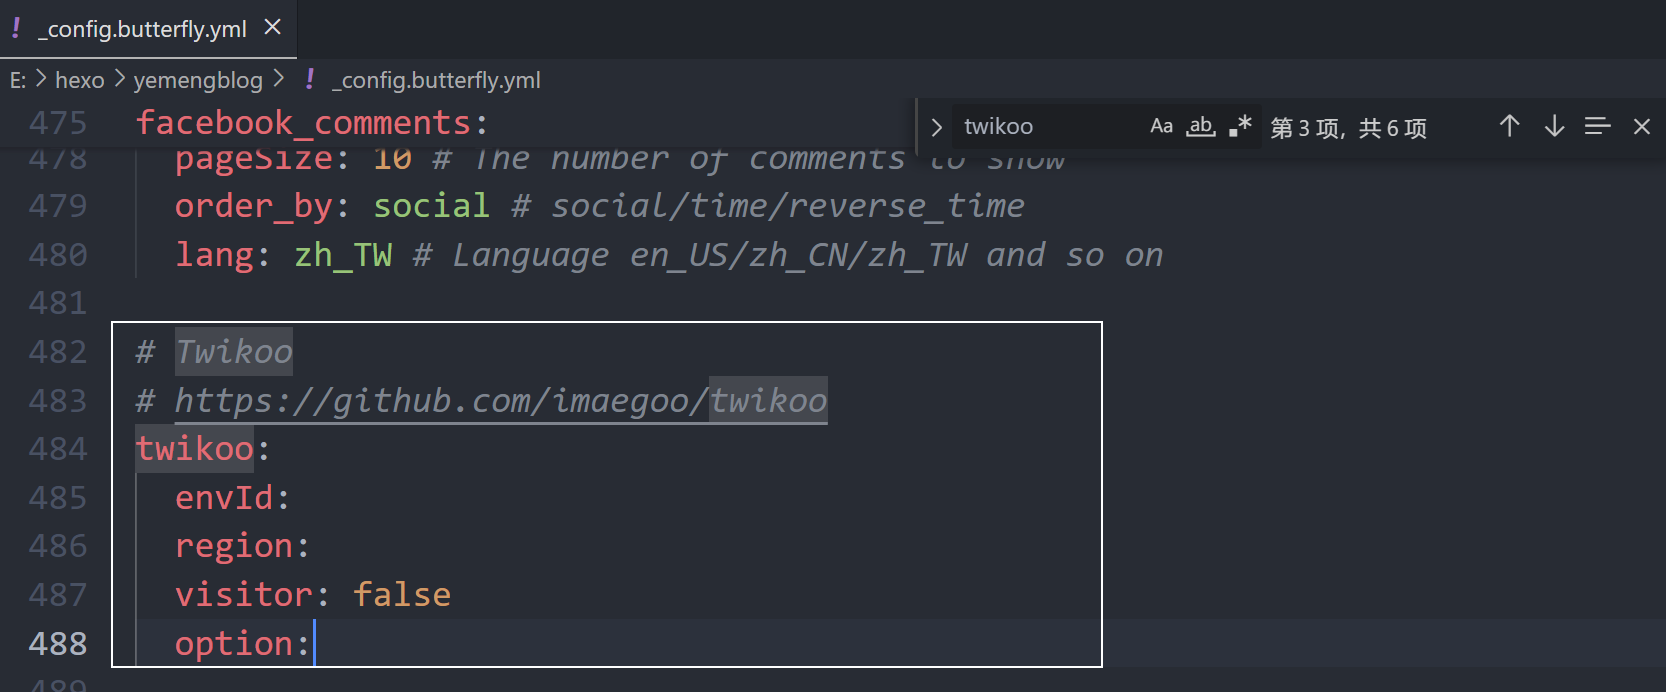
Task: Close the find widget
Action: click(x=1641, y=126)
